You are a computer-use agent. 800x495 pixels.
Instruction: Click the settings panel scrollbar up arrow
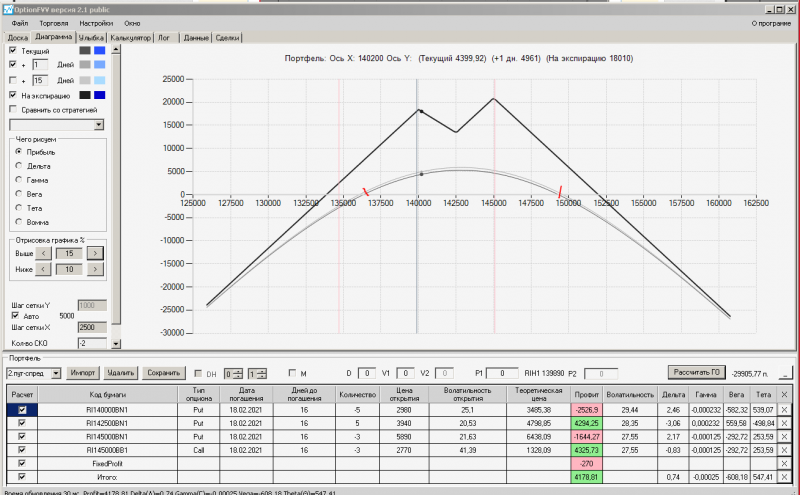[x=116, y=49]
